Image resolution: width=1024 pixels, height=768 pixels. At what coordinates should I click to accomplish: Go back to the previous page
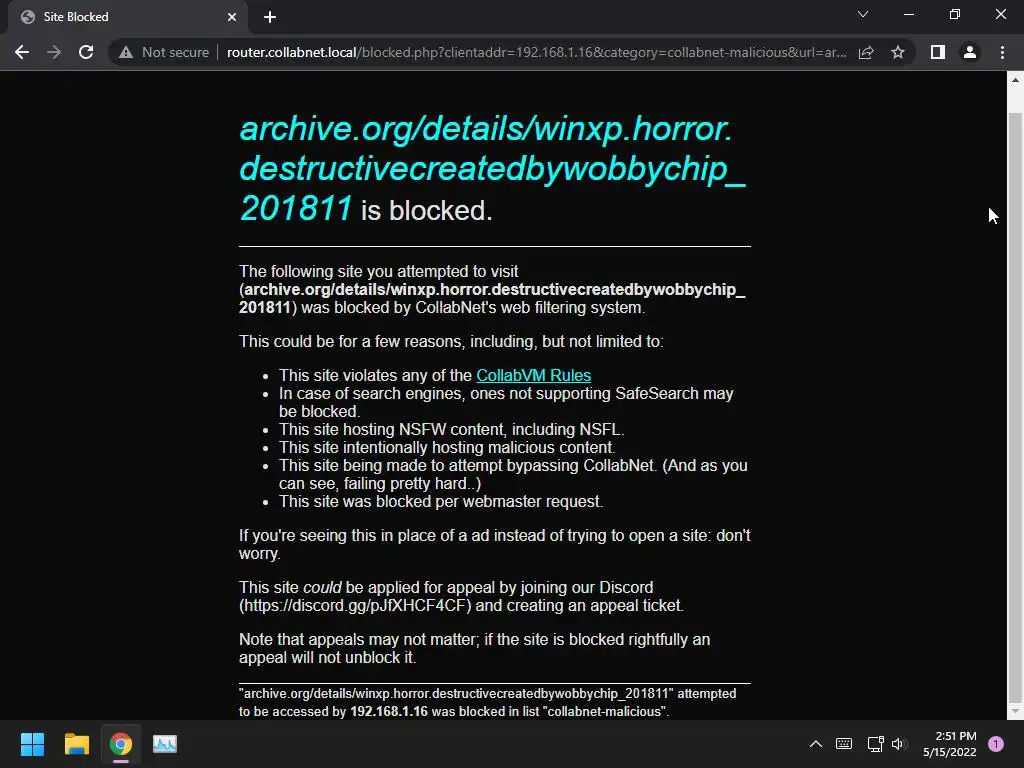click(22, 52)
